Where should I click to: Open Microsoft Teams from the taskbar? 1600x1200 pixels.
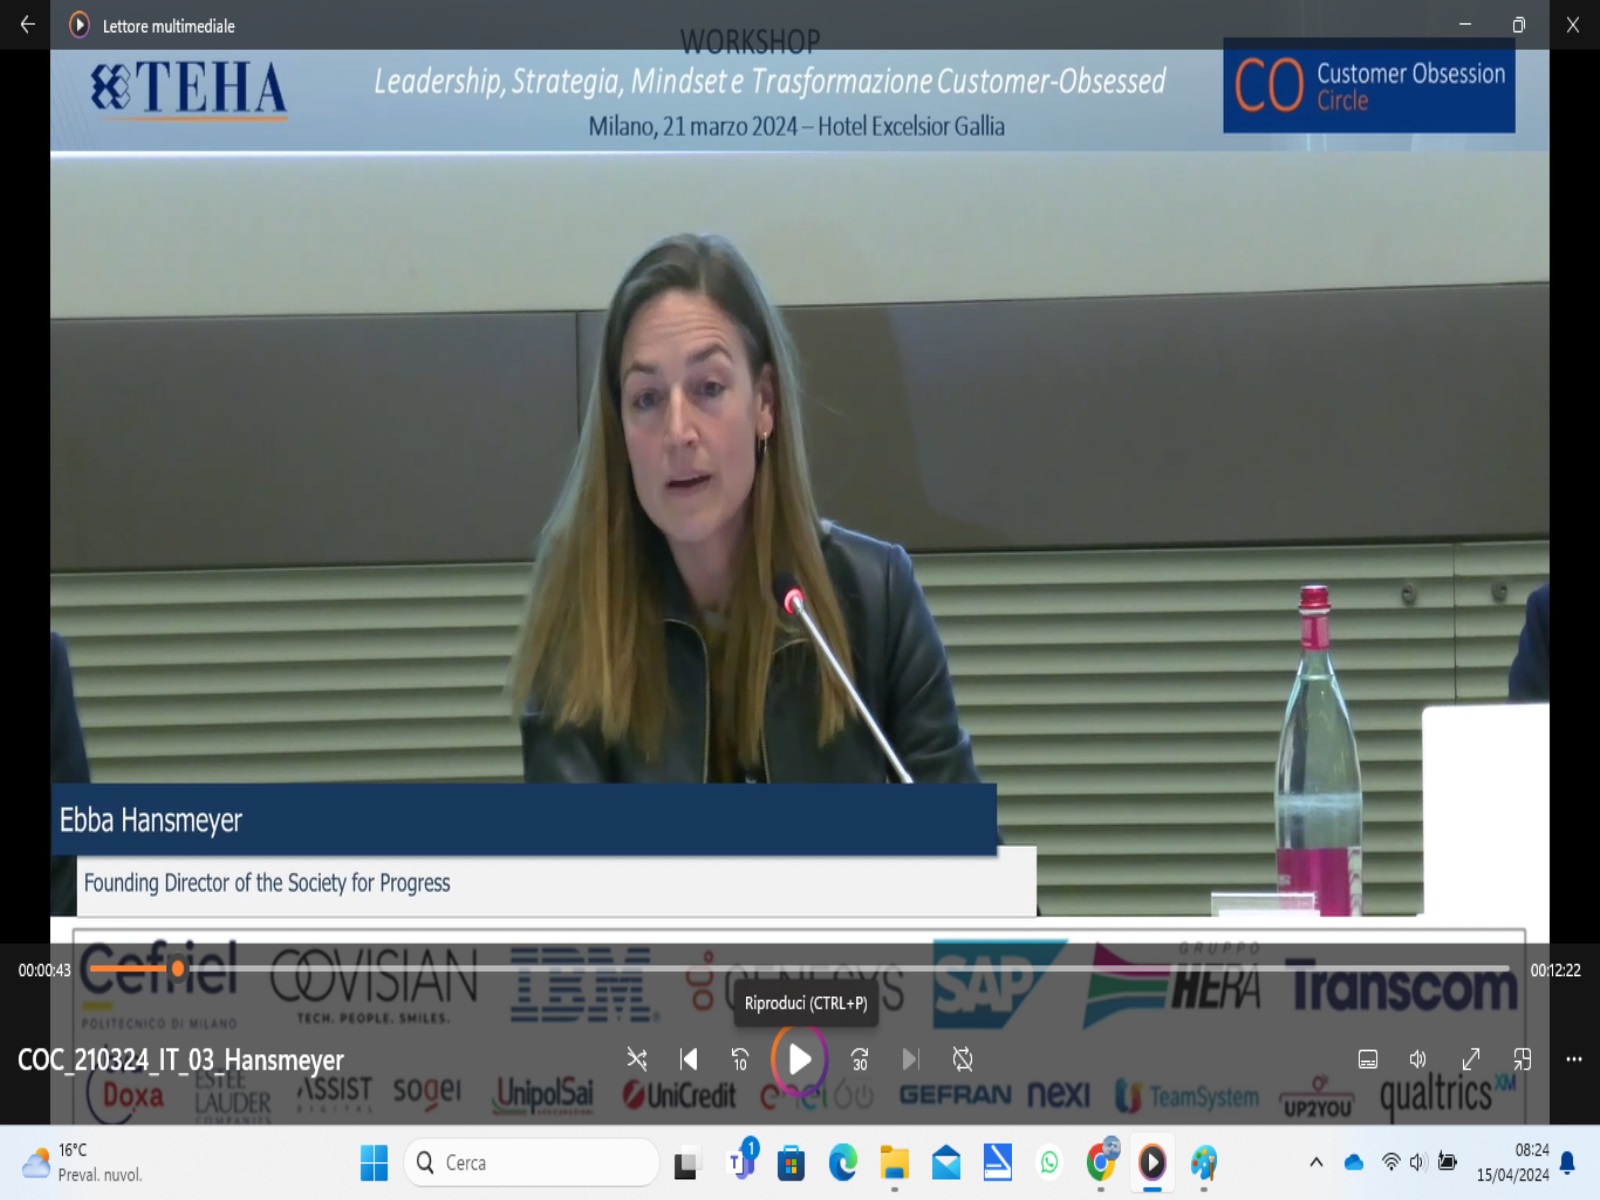tap(741, 1163)
